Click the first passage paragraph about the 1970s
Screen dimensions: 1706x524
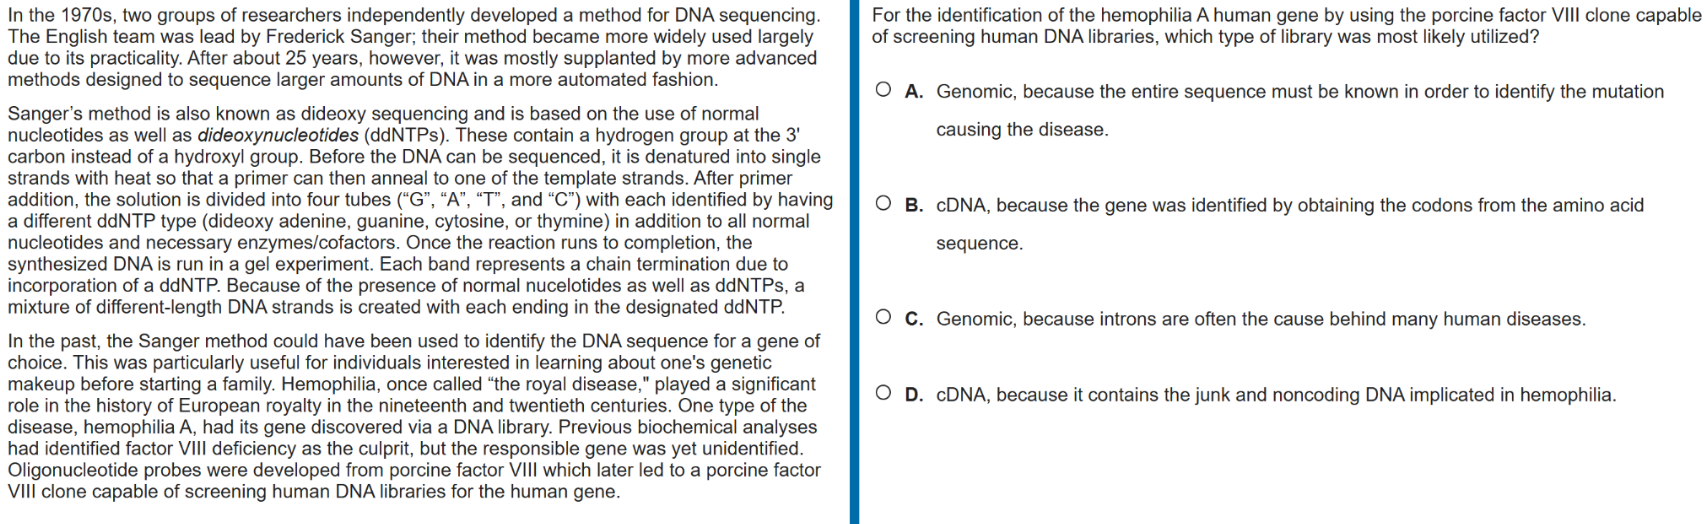point(414,48)
